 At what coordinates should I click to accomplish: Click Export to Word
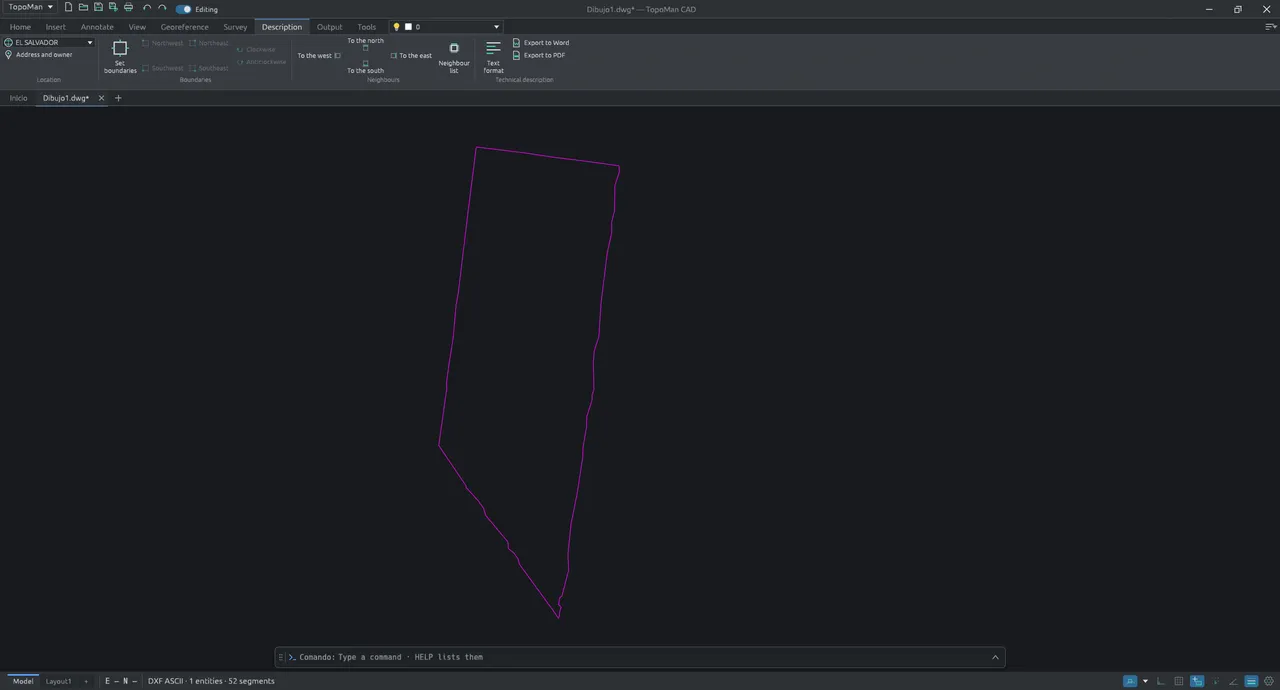[x=541, y=43]
